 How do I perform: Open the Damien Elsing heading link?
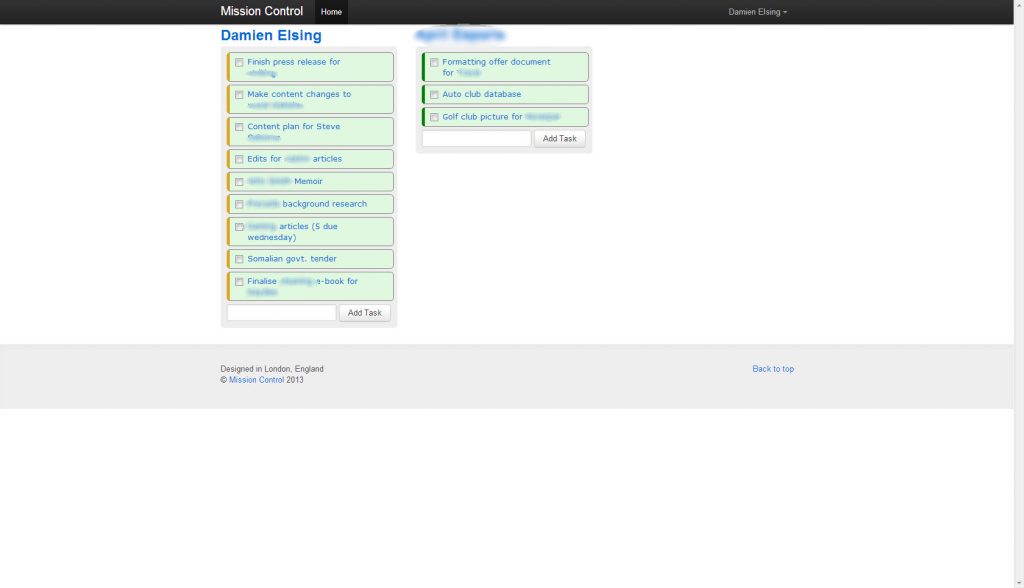point(271,36)
